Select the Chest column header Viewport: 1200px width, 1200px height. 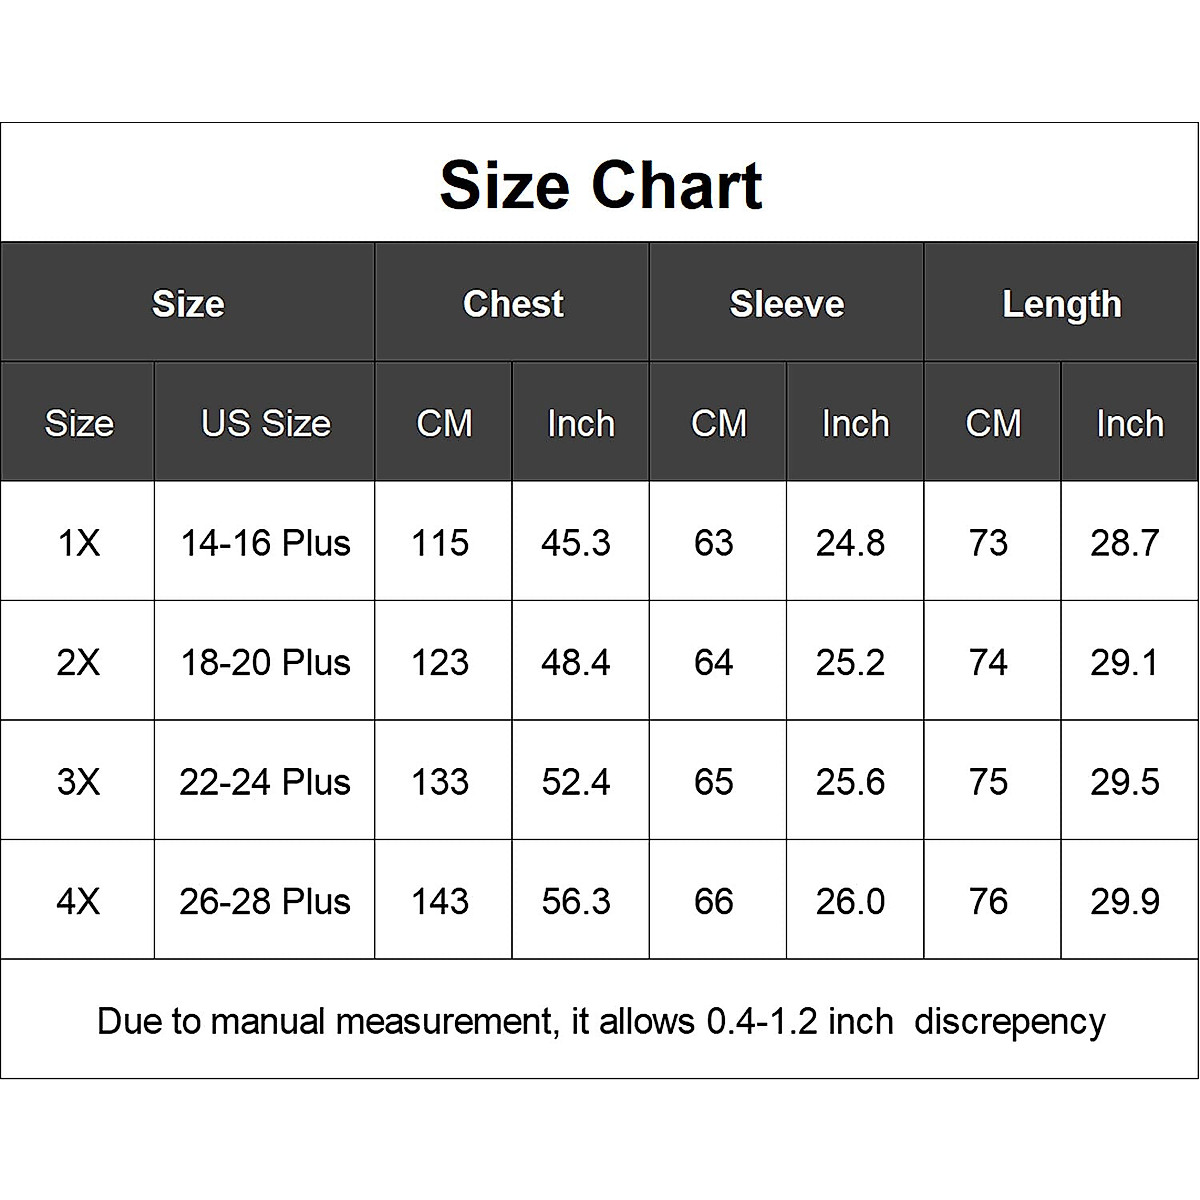pyautogui.click(x=513, y=304)
